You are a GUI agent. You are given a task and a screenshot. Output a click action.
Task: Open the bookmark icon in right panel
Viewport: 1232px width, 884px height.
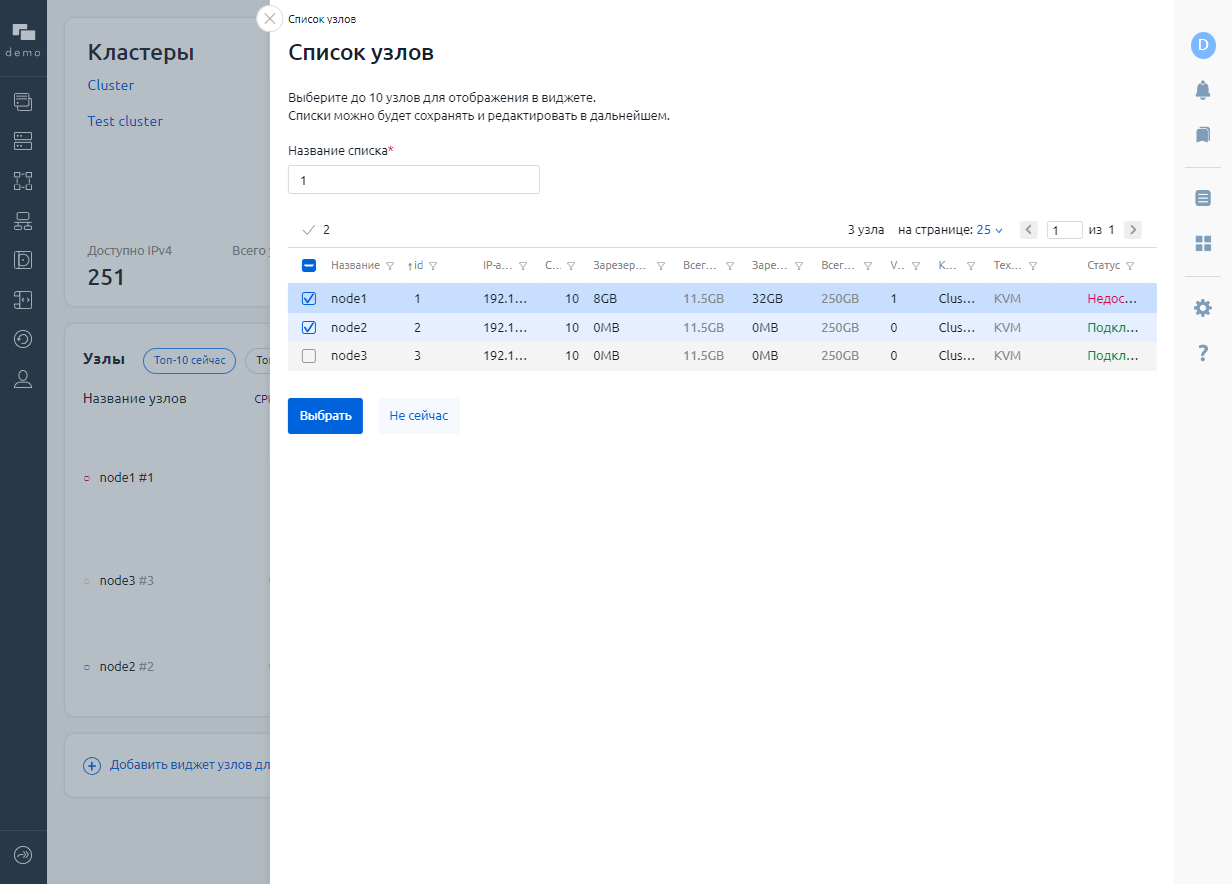pyautogui.click(x=1203, y=134)
